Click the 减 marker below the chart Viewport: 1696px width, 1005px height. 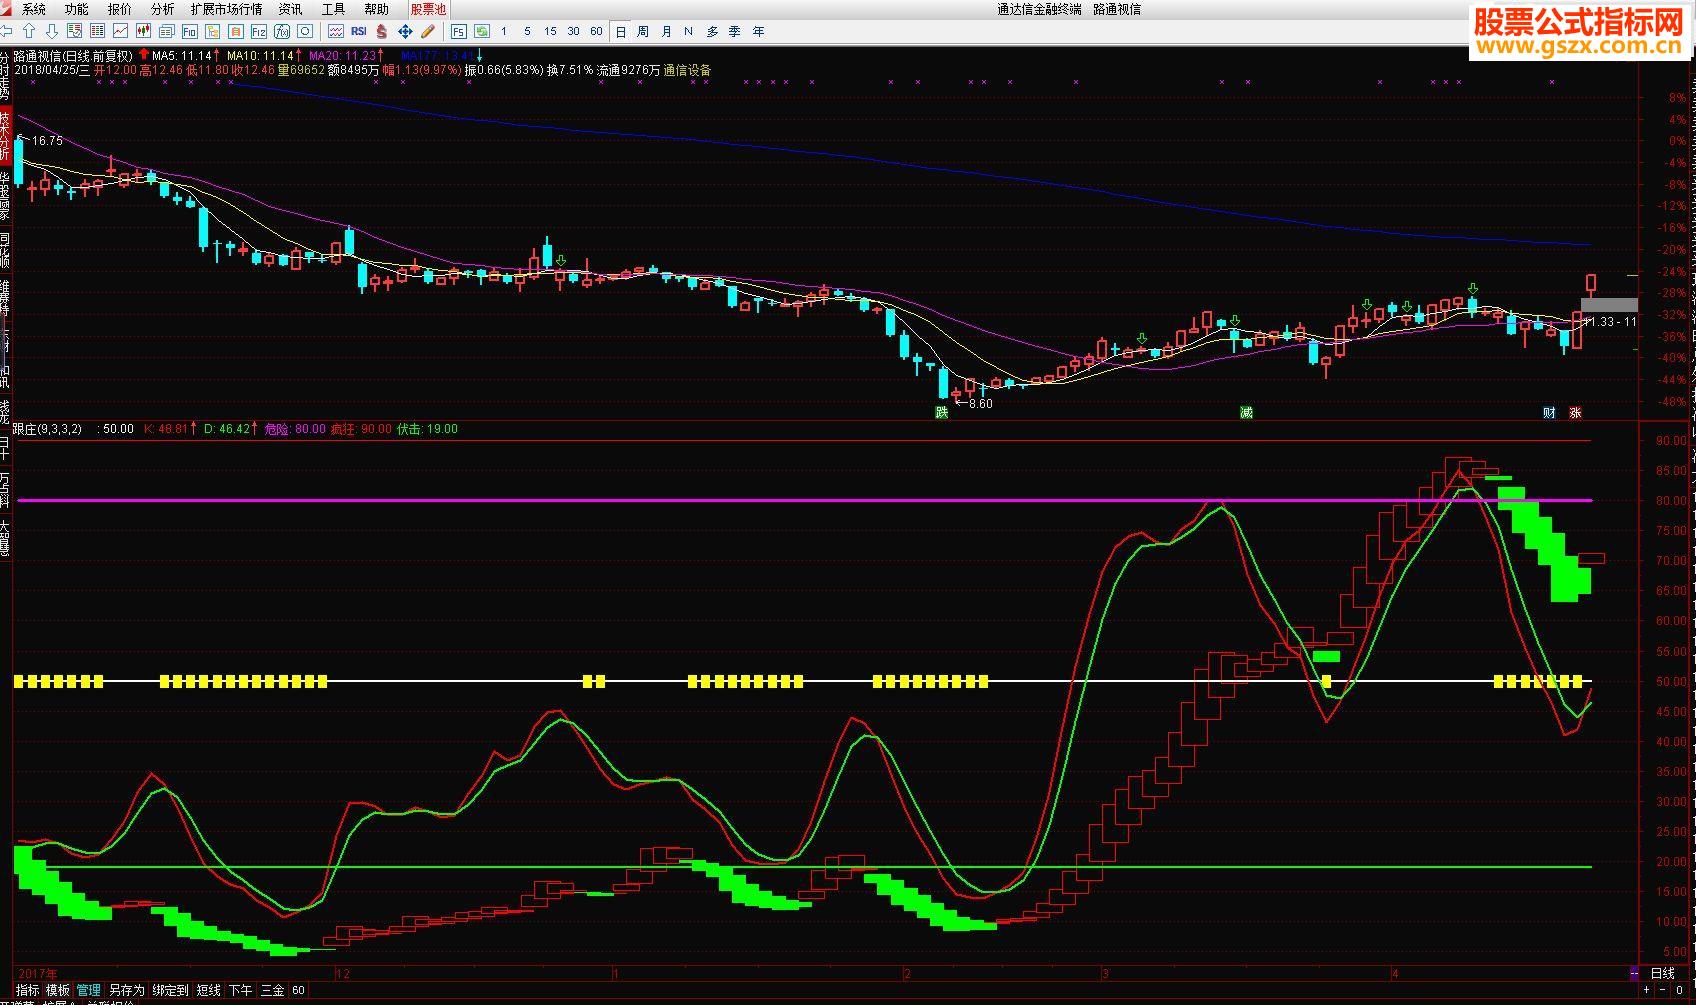tap(1246, 412)
